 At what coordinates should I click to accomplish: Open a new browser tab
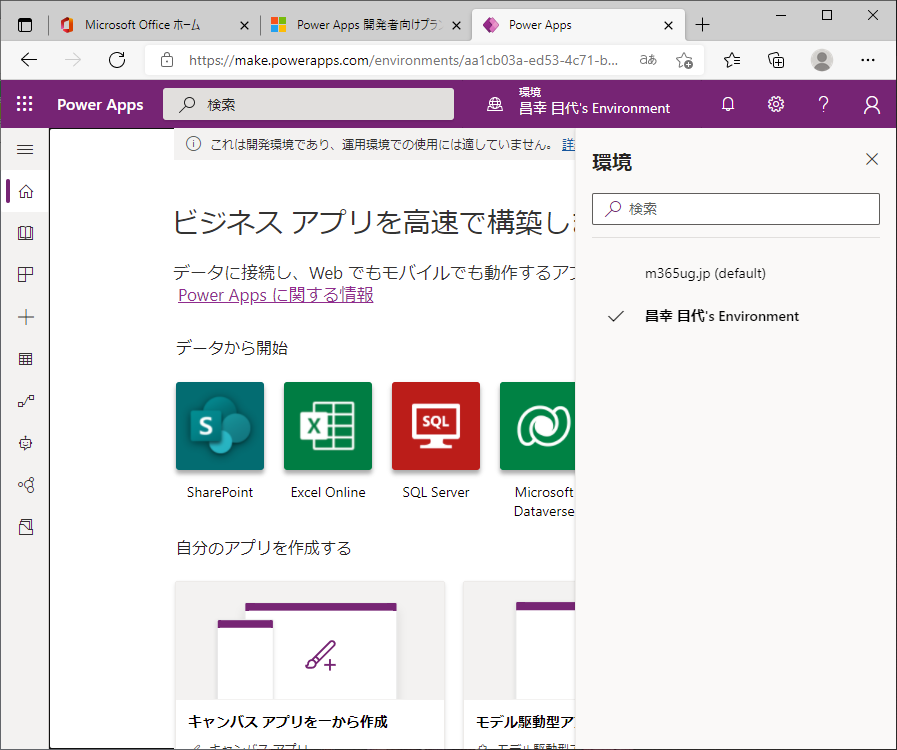pos(702,25)
